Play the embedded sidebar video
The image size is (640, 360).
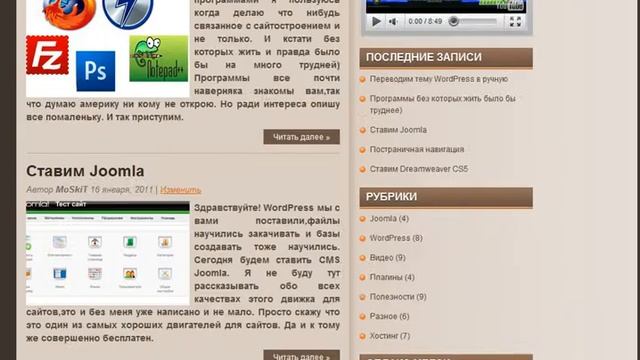point(376,21)
